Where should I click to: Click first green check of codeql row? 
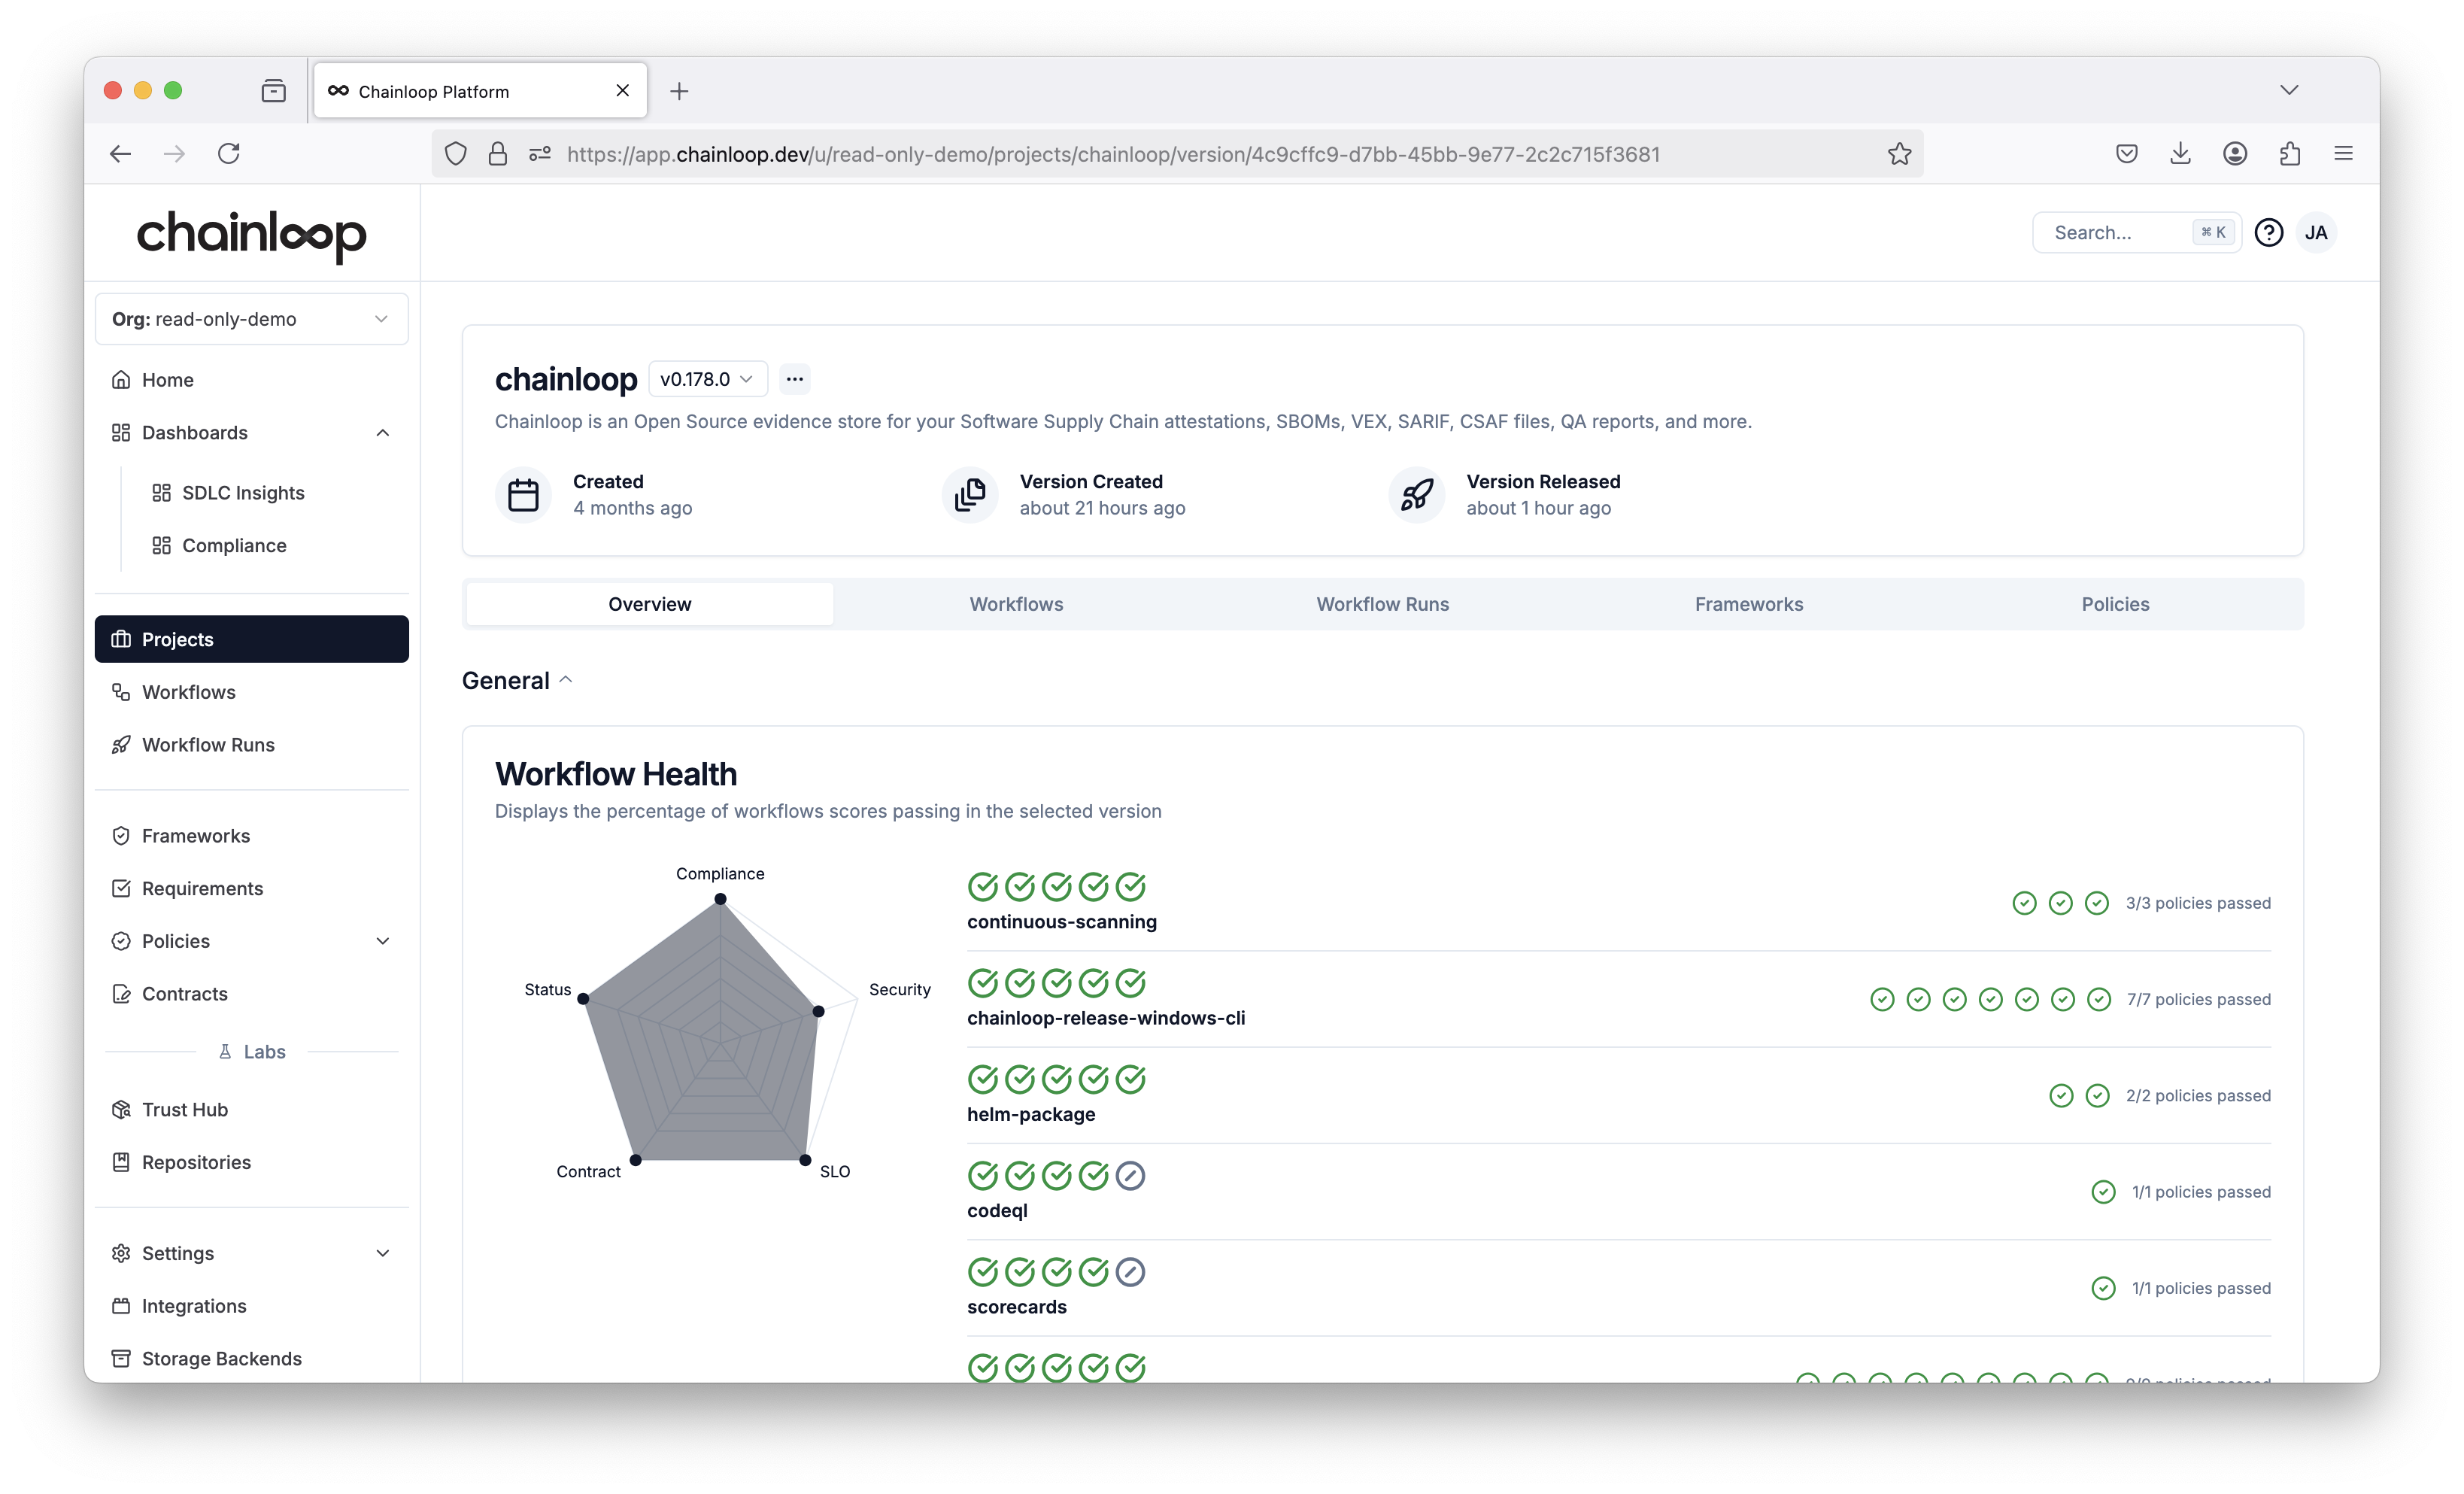(x=983, y=1175)
